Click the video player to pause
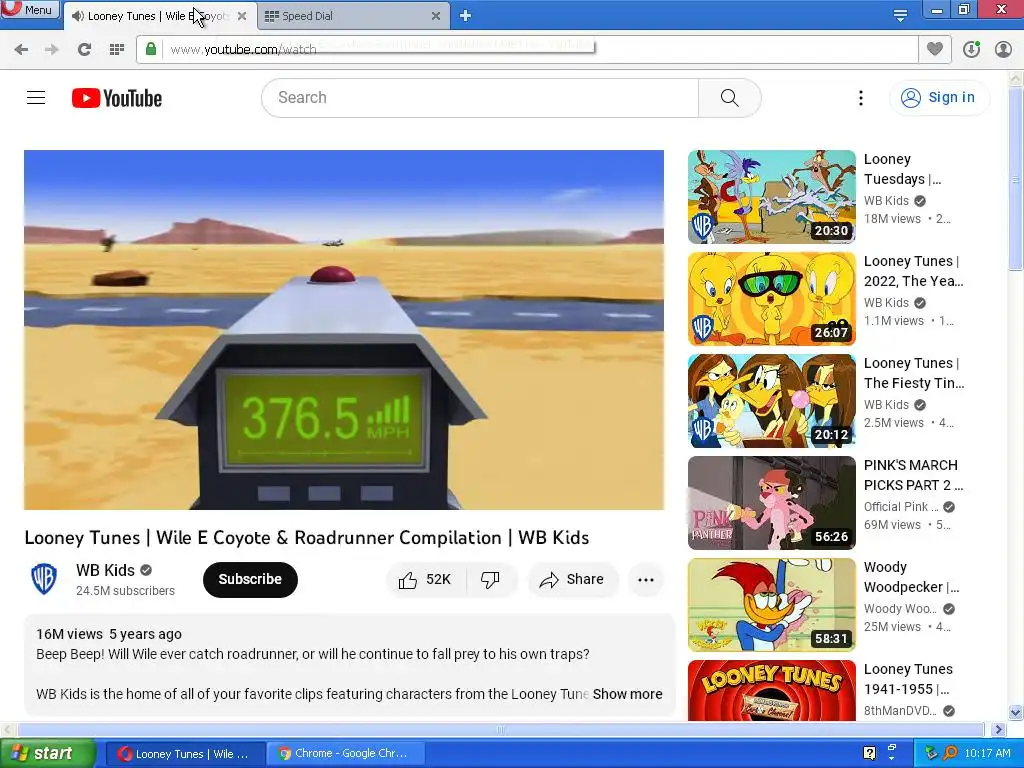1024x768 pixels. [344, 330]
